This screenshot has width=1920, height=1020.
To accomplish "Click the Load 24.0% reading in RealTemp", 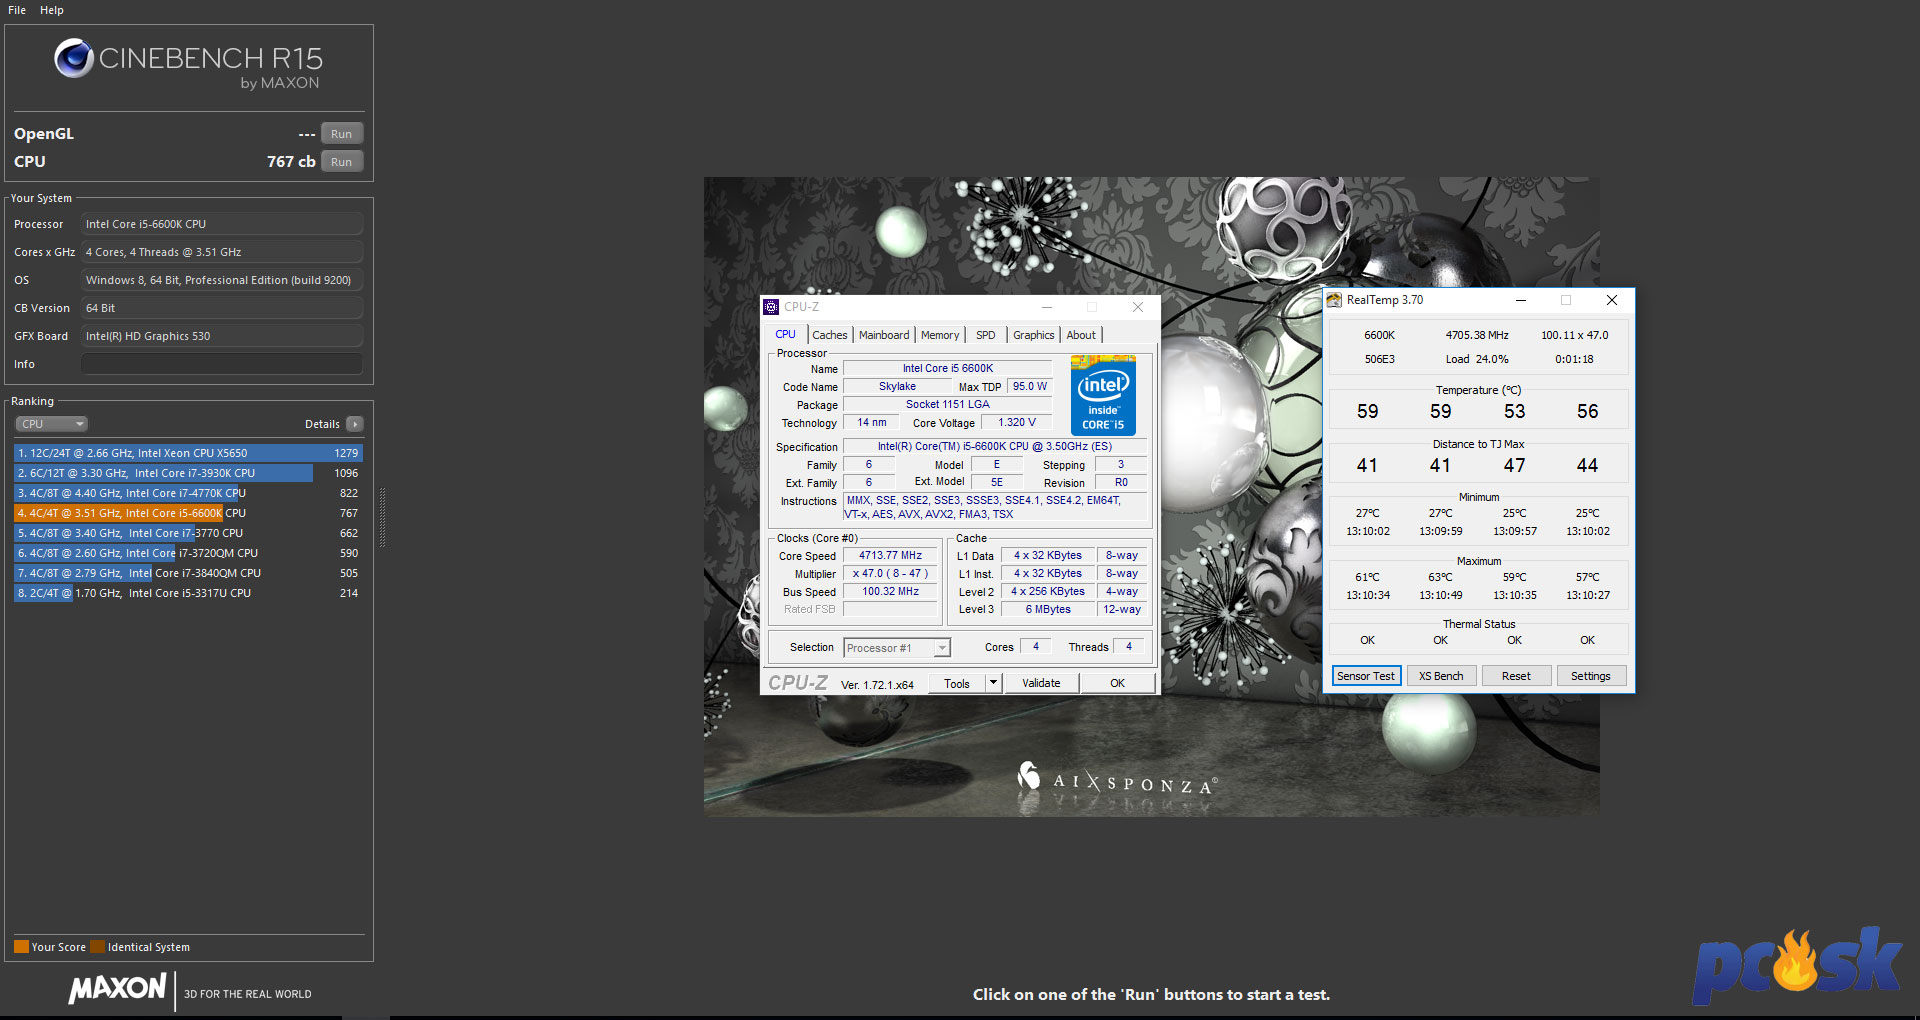I will [x=1477, y=359].
